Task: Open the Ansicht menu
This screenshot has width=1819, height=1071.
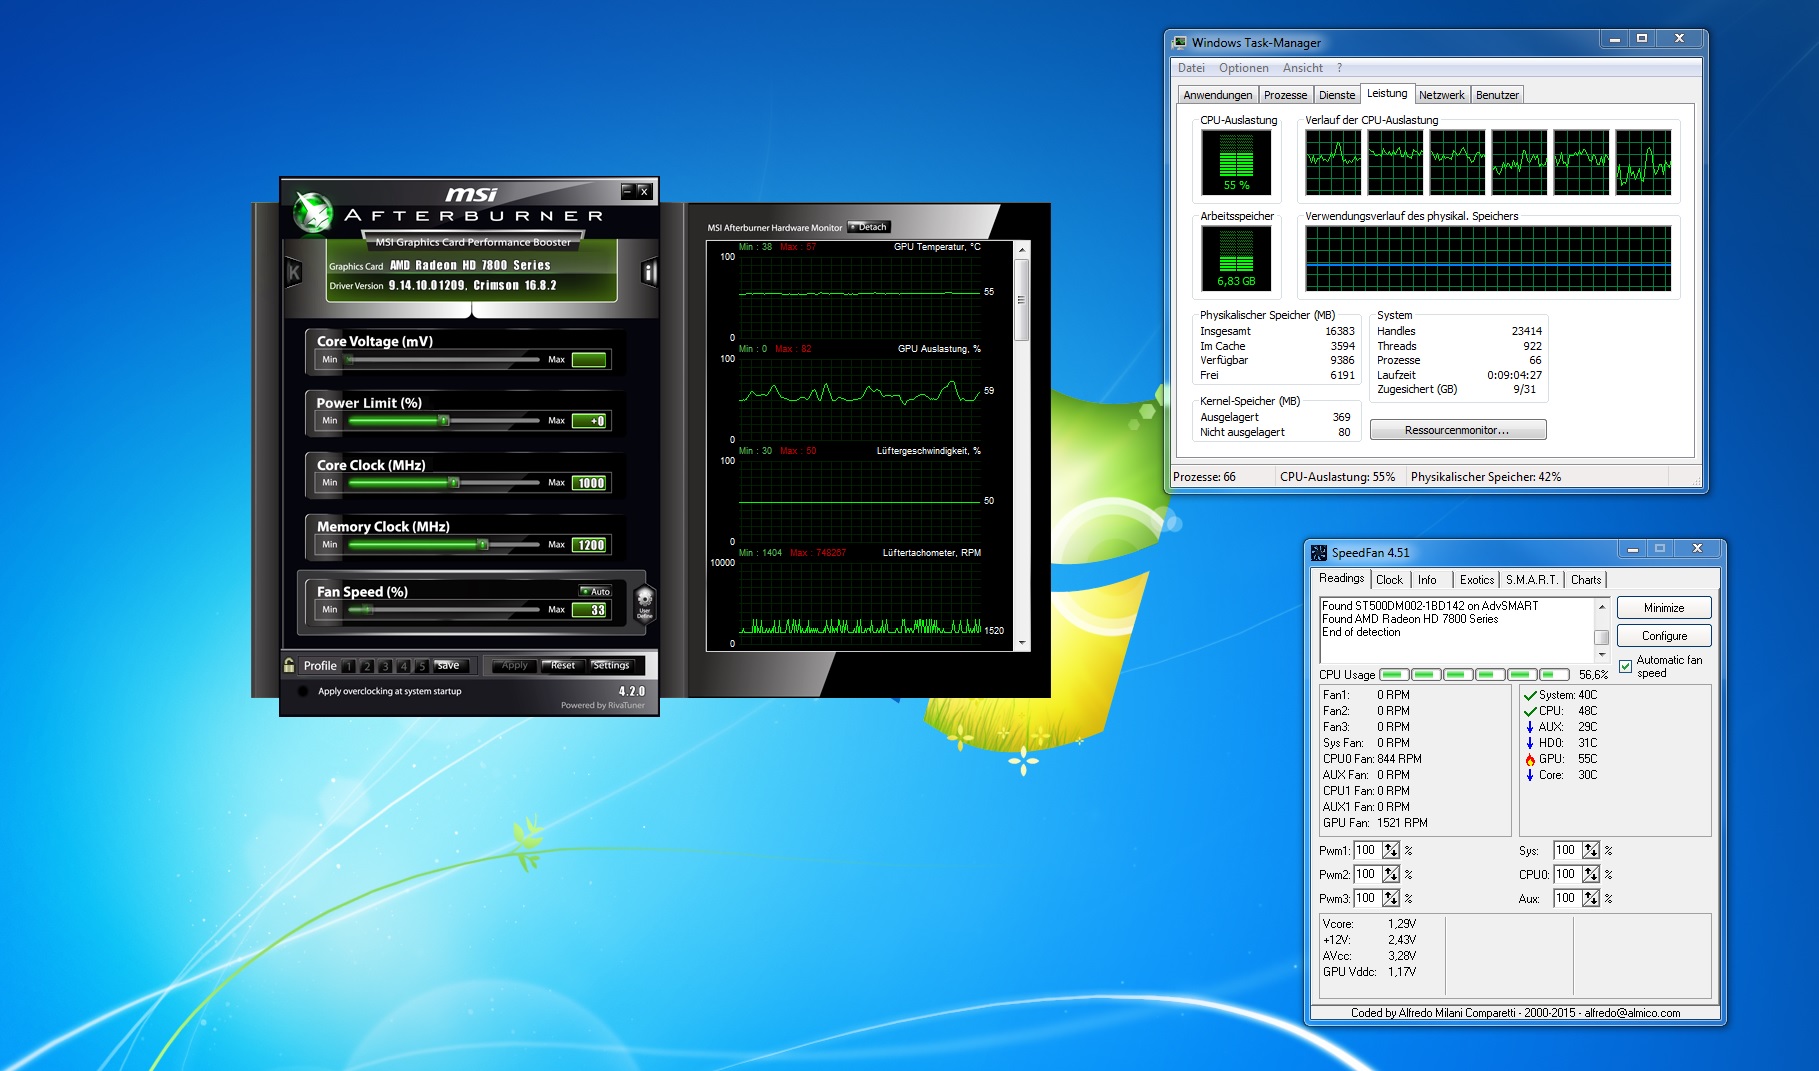Action: point(1302,68)
